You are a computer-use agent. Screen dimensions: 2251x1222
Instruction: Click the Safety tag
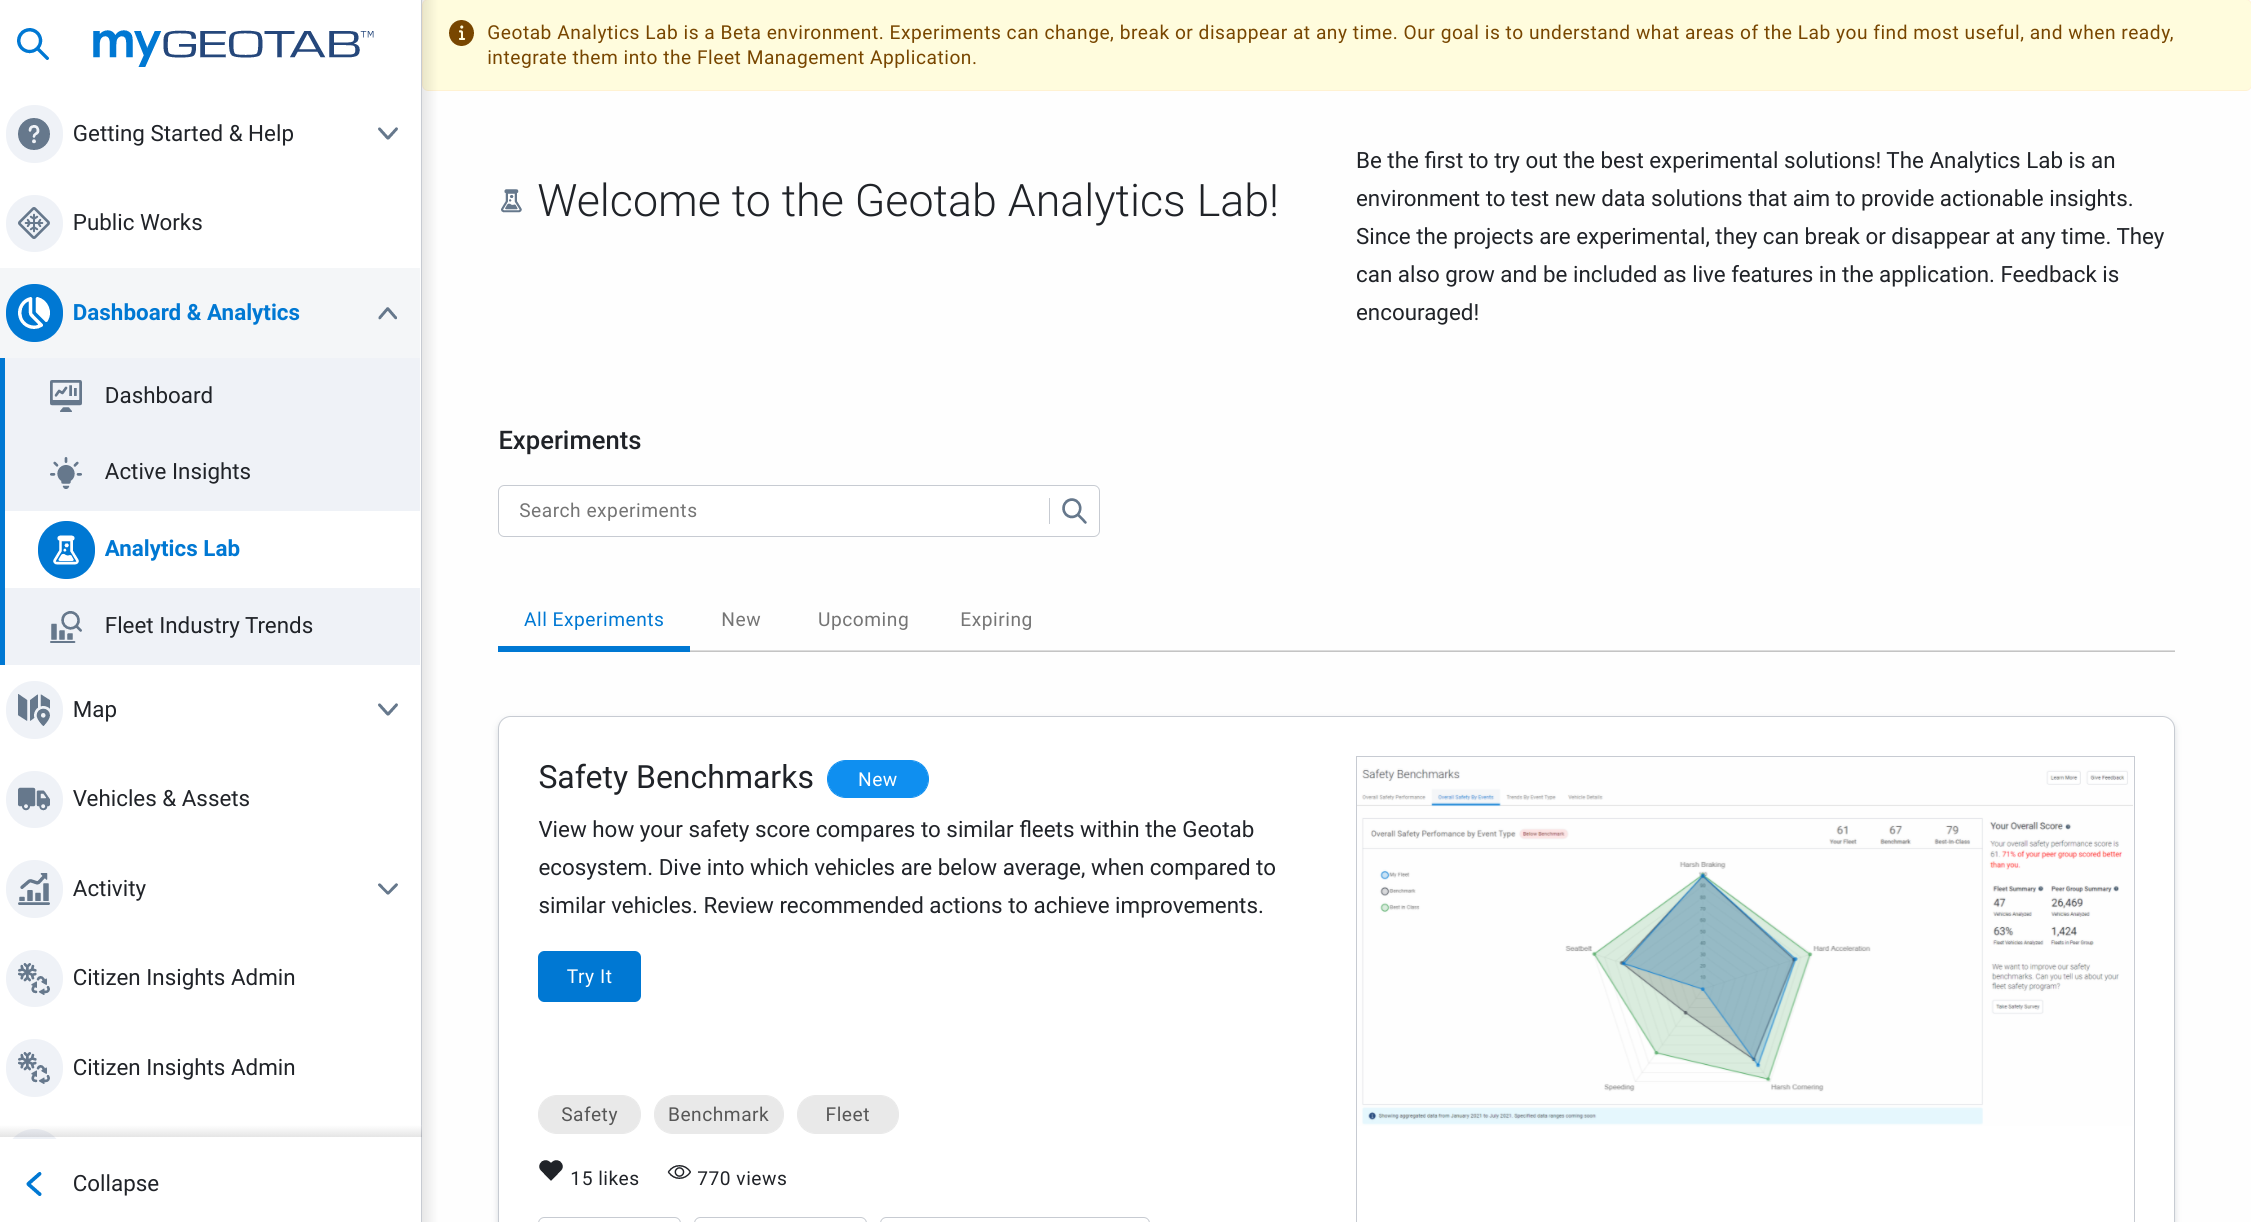click(x=589, y=1115)
